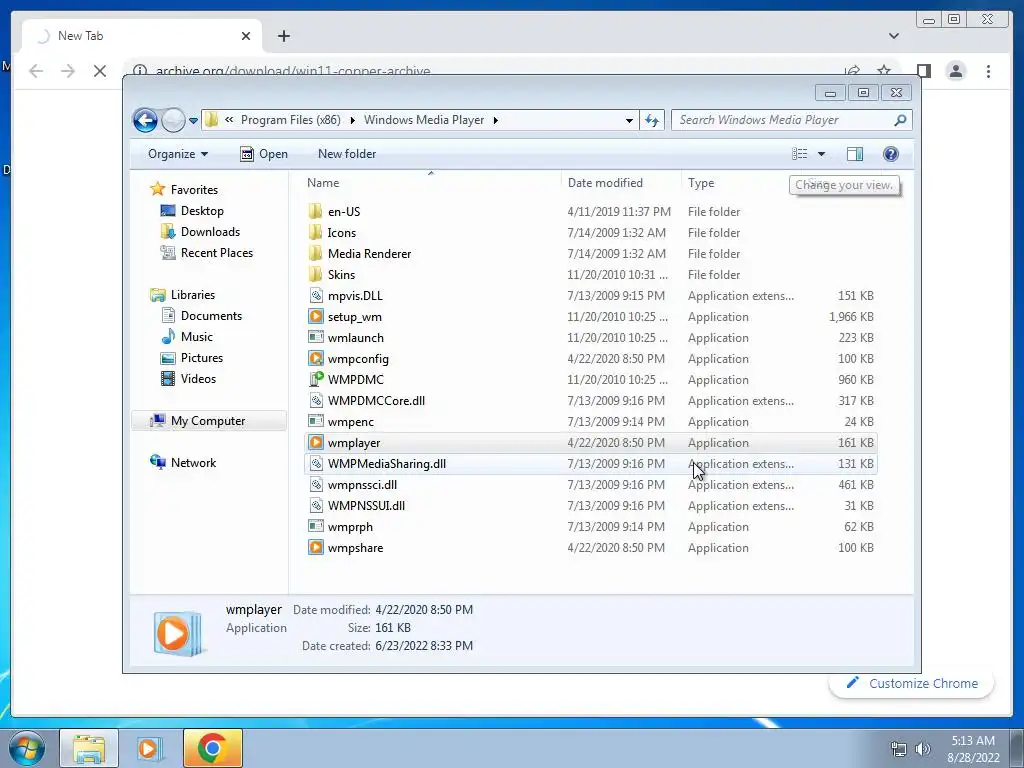Screen dimensions: 1024x768
Task: Click wmplayer thumbnail in details pane
Action: coord(178,633)
